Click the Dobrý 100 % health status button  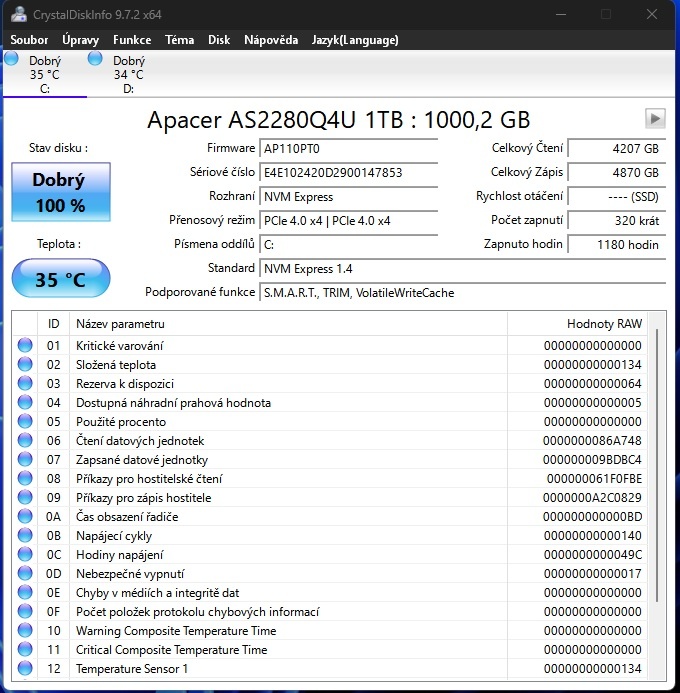point(61,192)
